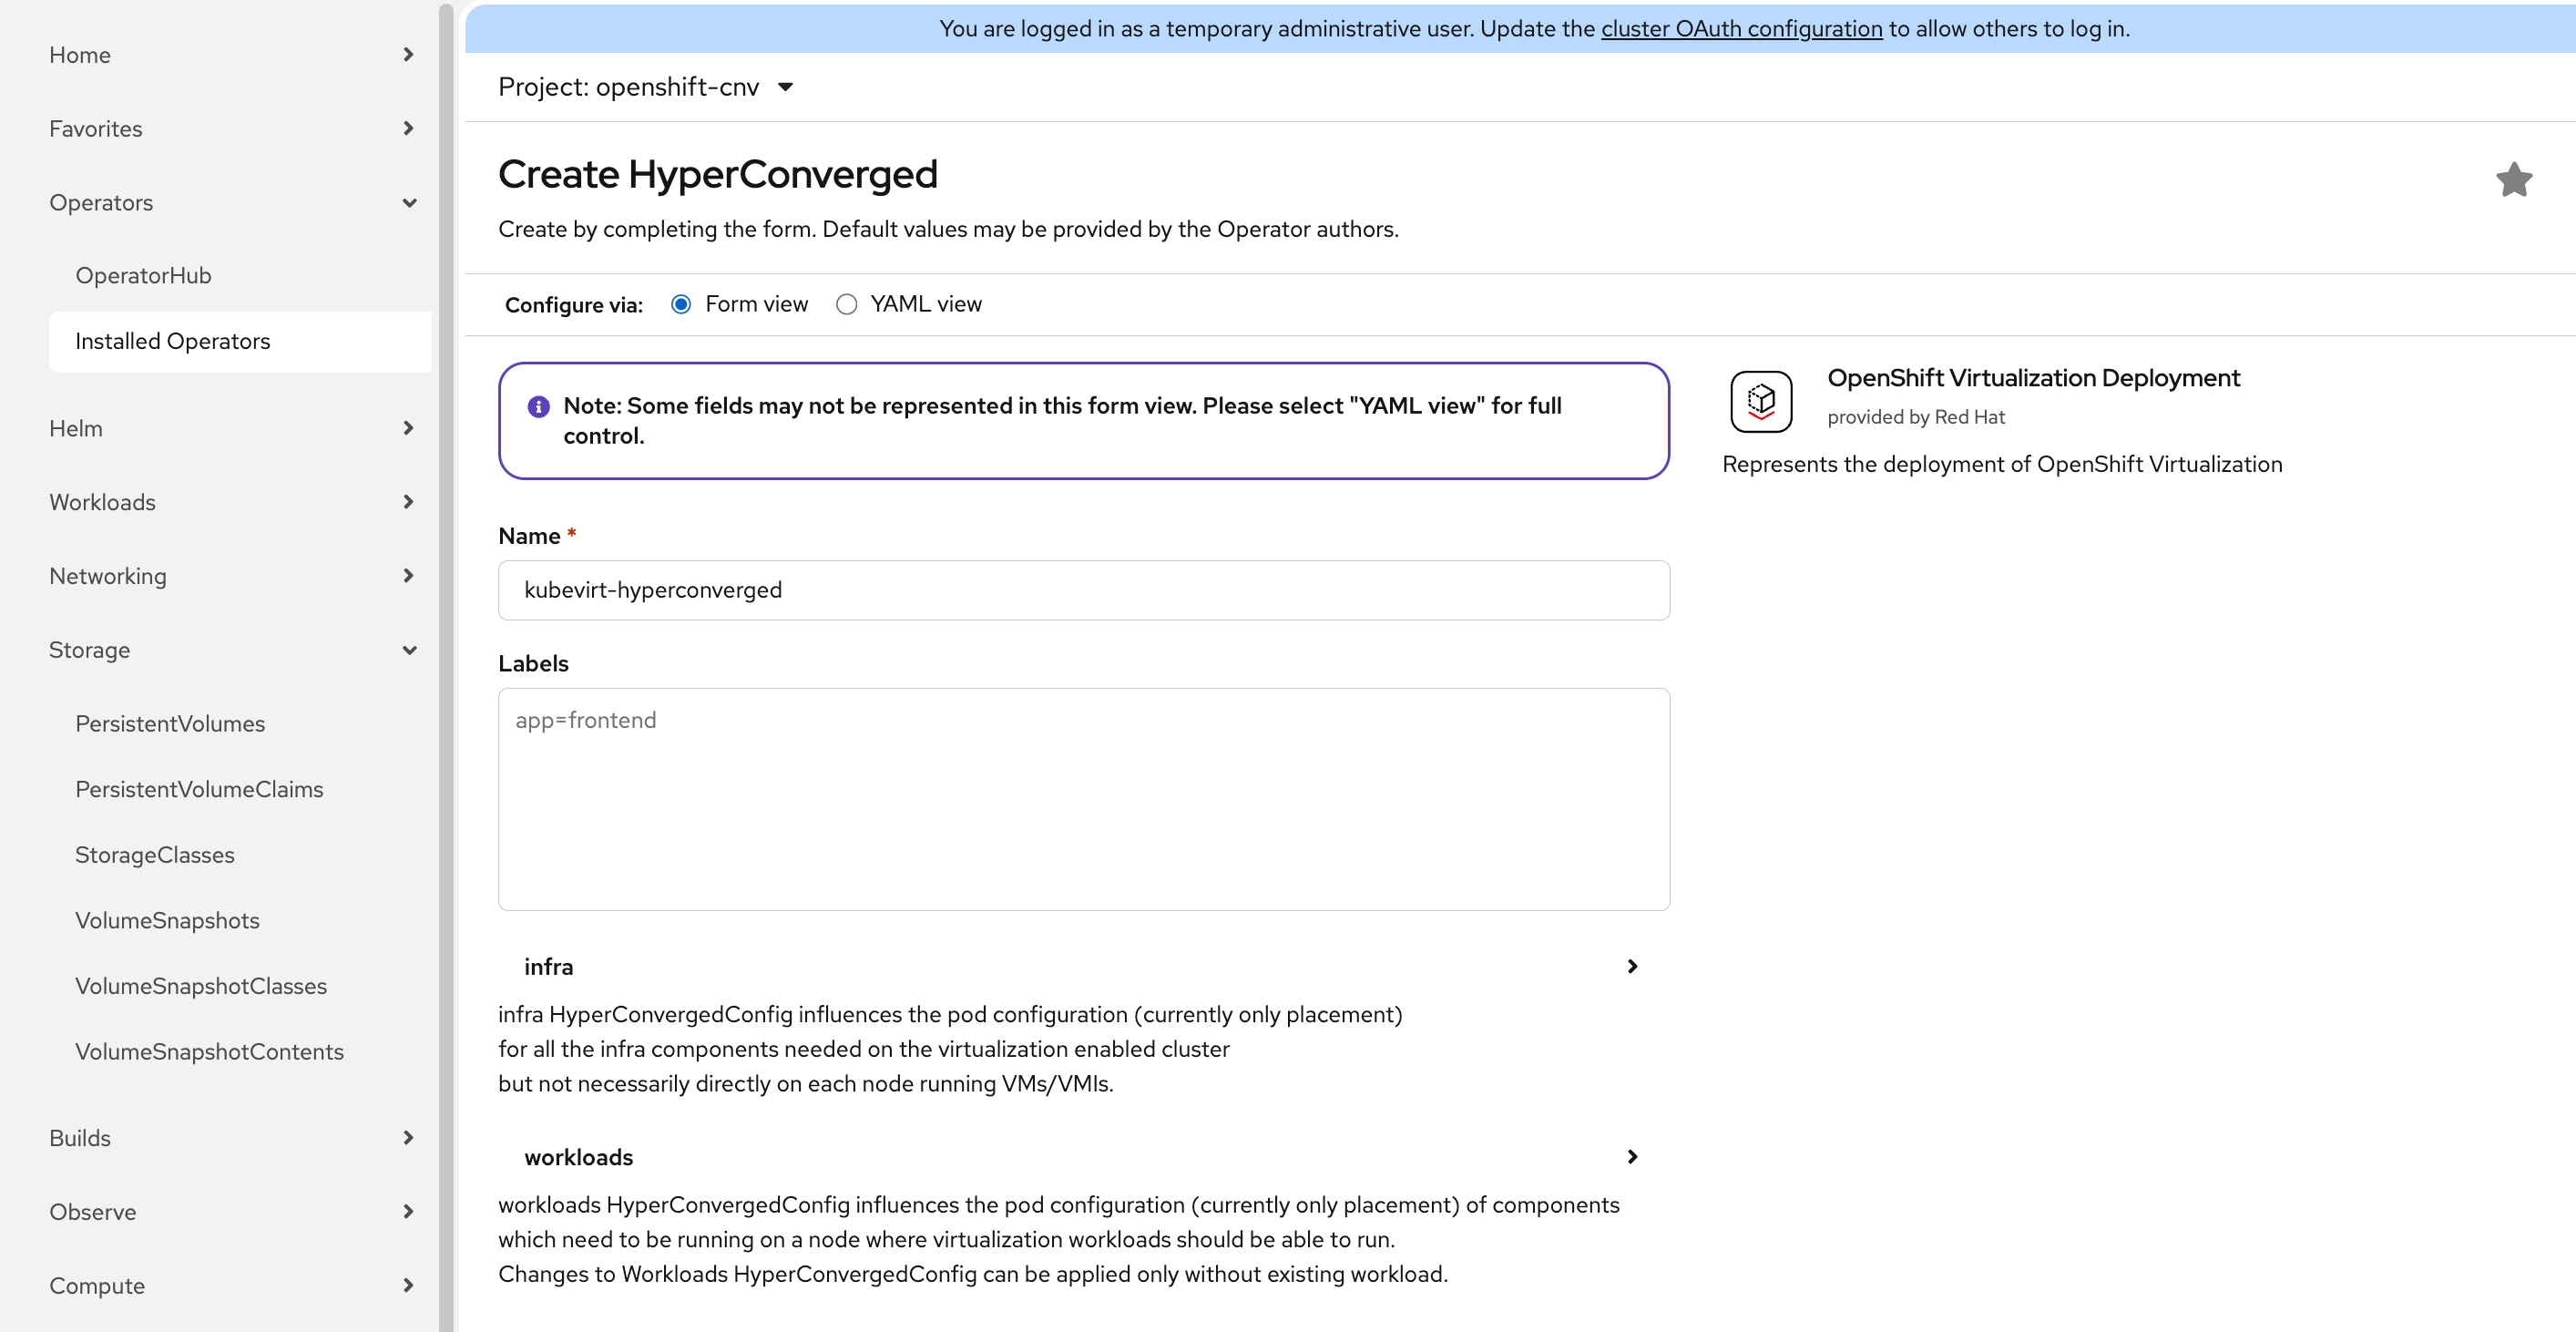Go to PersistentVolumes page
Screen dimensions: 2576x1332
240,723
